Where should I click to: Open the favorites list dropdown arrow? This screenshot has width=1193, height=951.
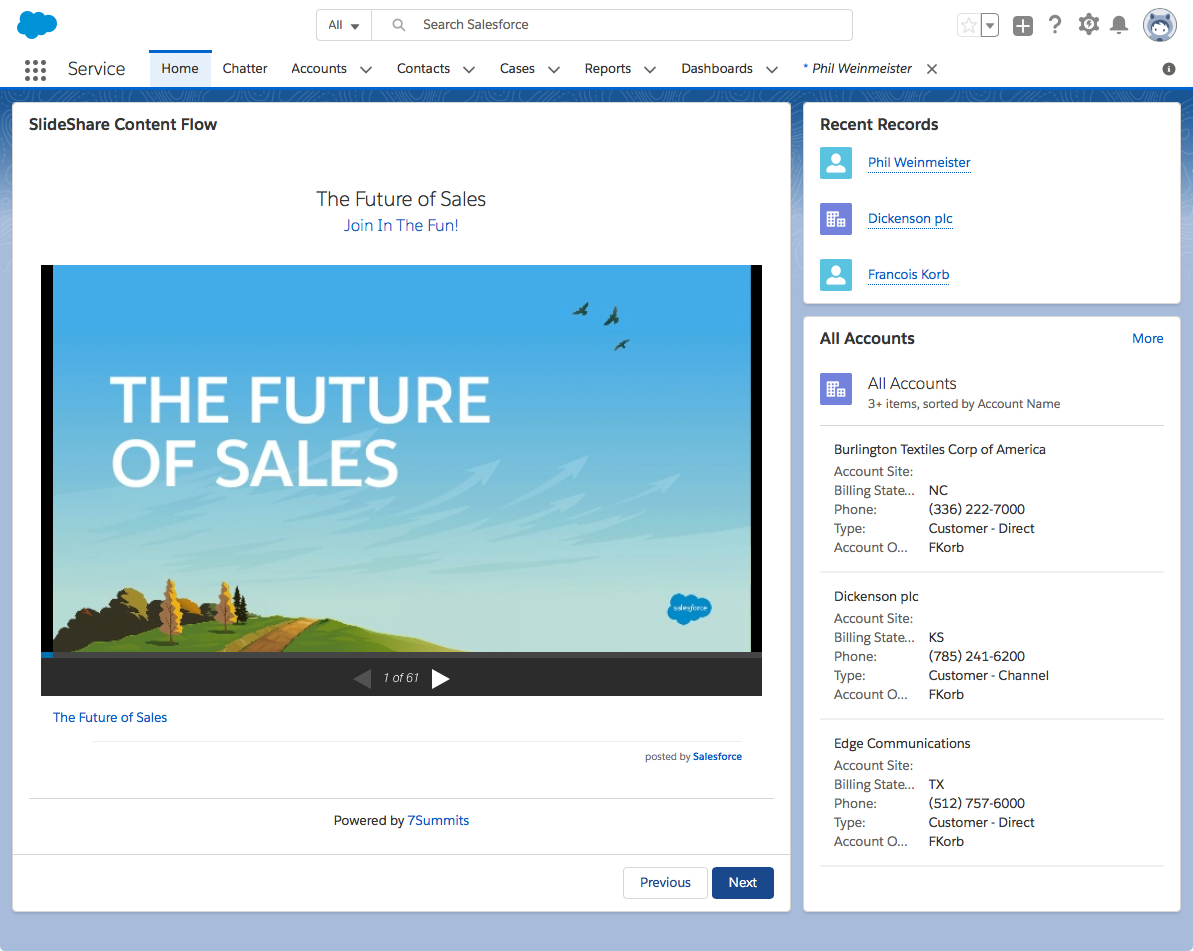(989, 25)
